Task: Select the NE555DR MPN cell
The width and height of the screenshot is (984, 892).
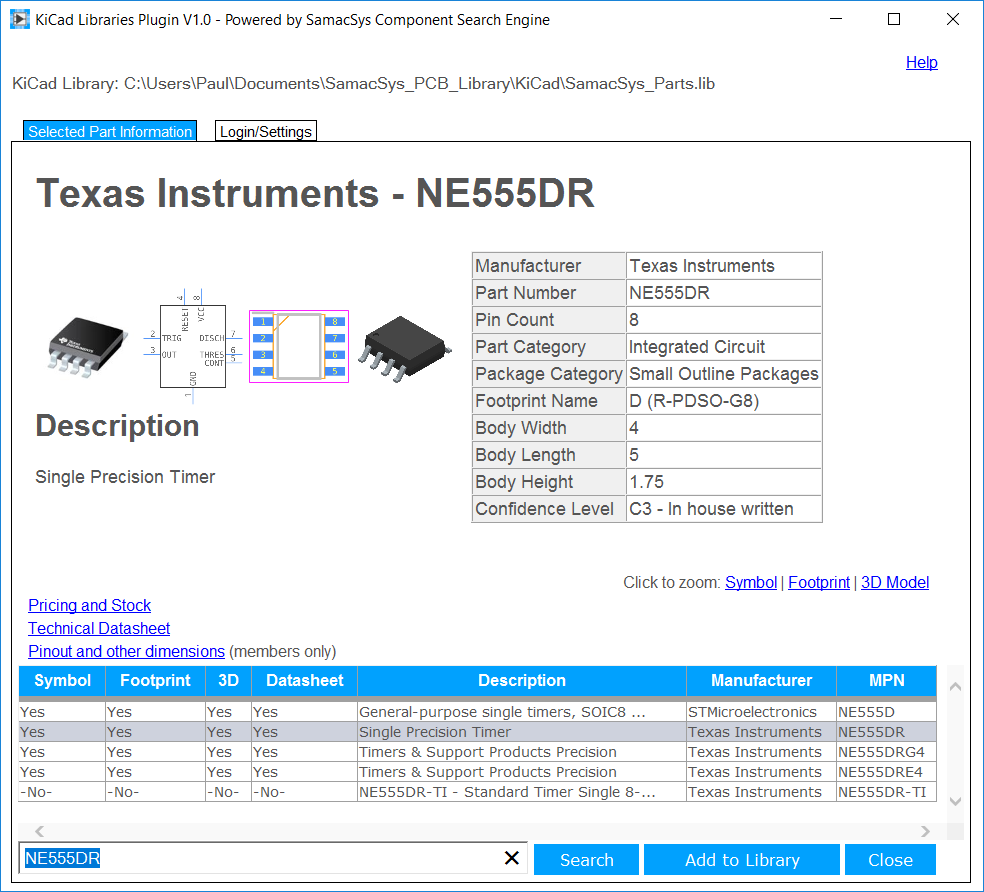Action: 886,732
